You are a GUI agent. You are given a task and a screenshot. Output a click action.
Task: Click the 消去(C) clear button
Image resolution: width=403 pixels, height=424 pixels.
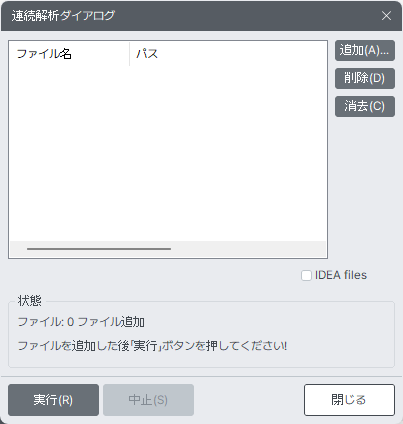pos(365,106)
